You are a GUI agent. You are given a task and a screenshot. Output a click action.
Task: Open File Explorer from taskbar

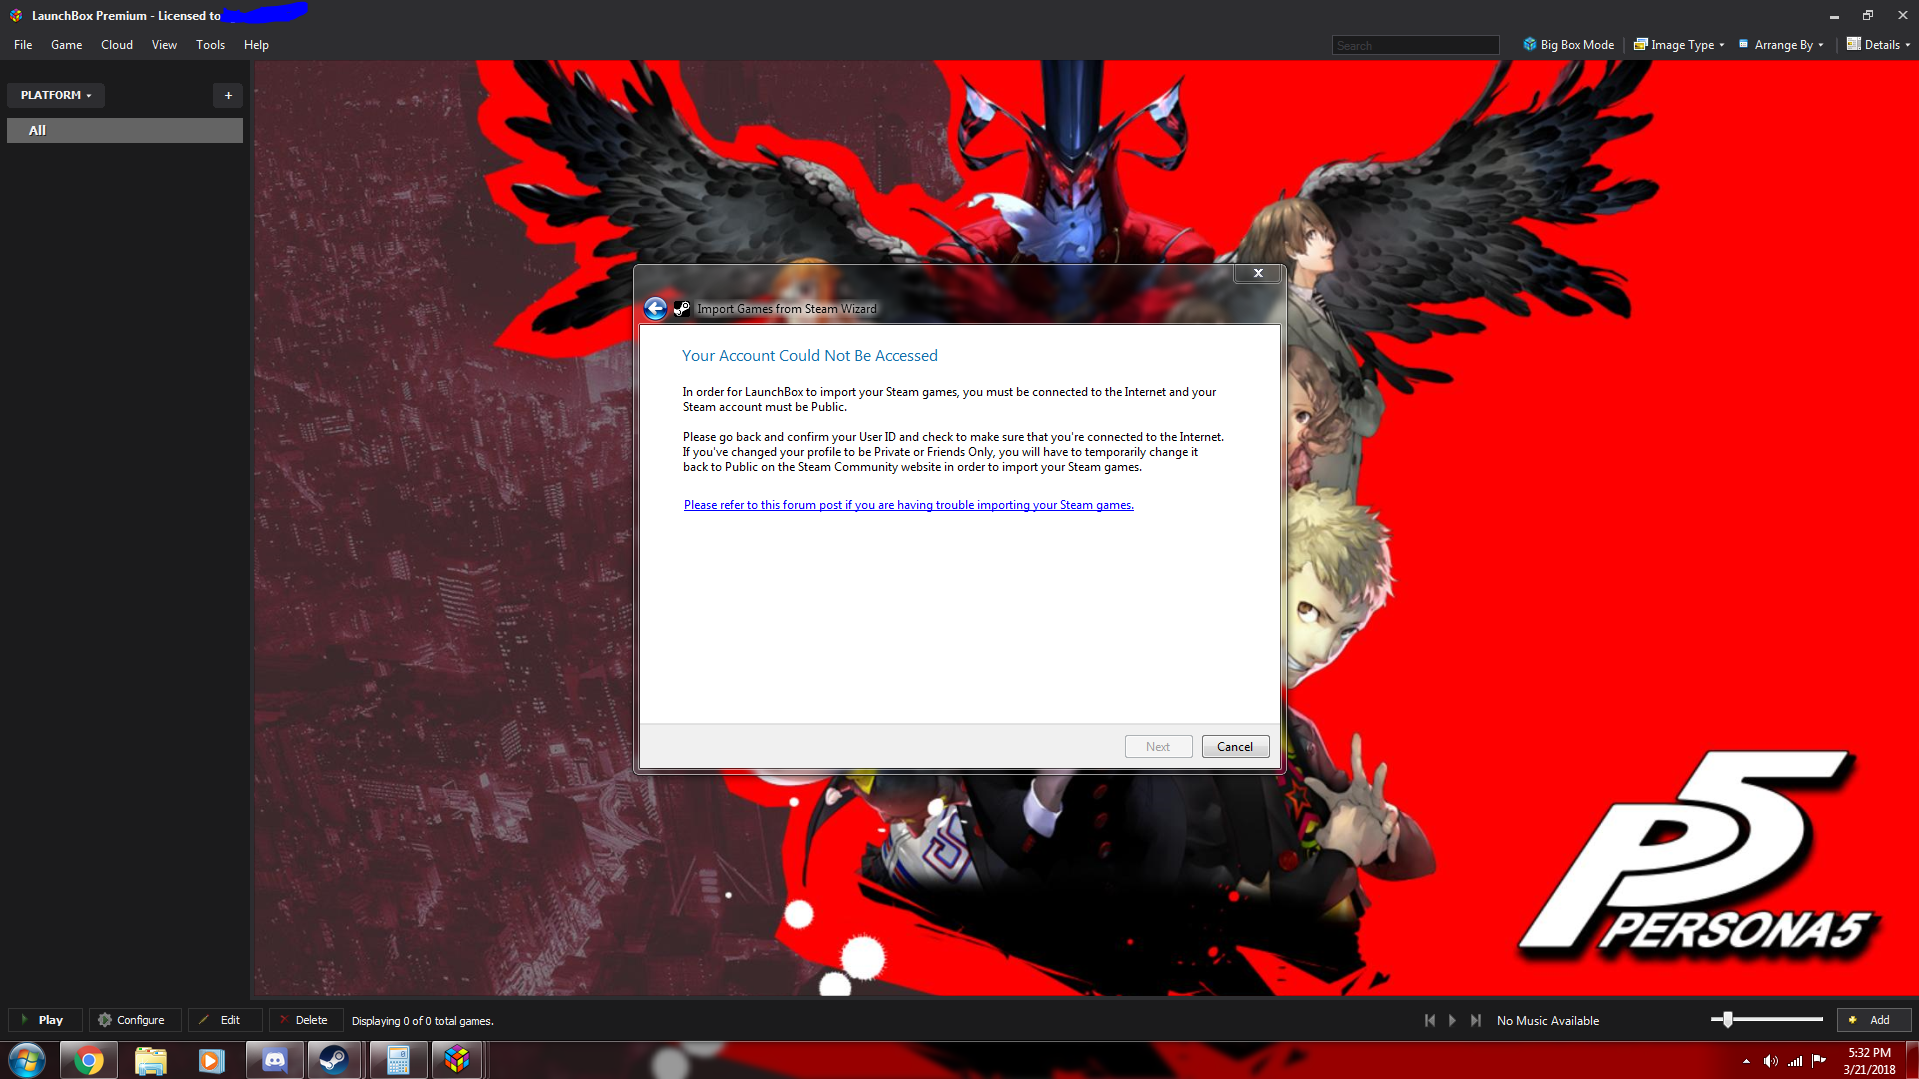click(x=150, y=1060)
